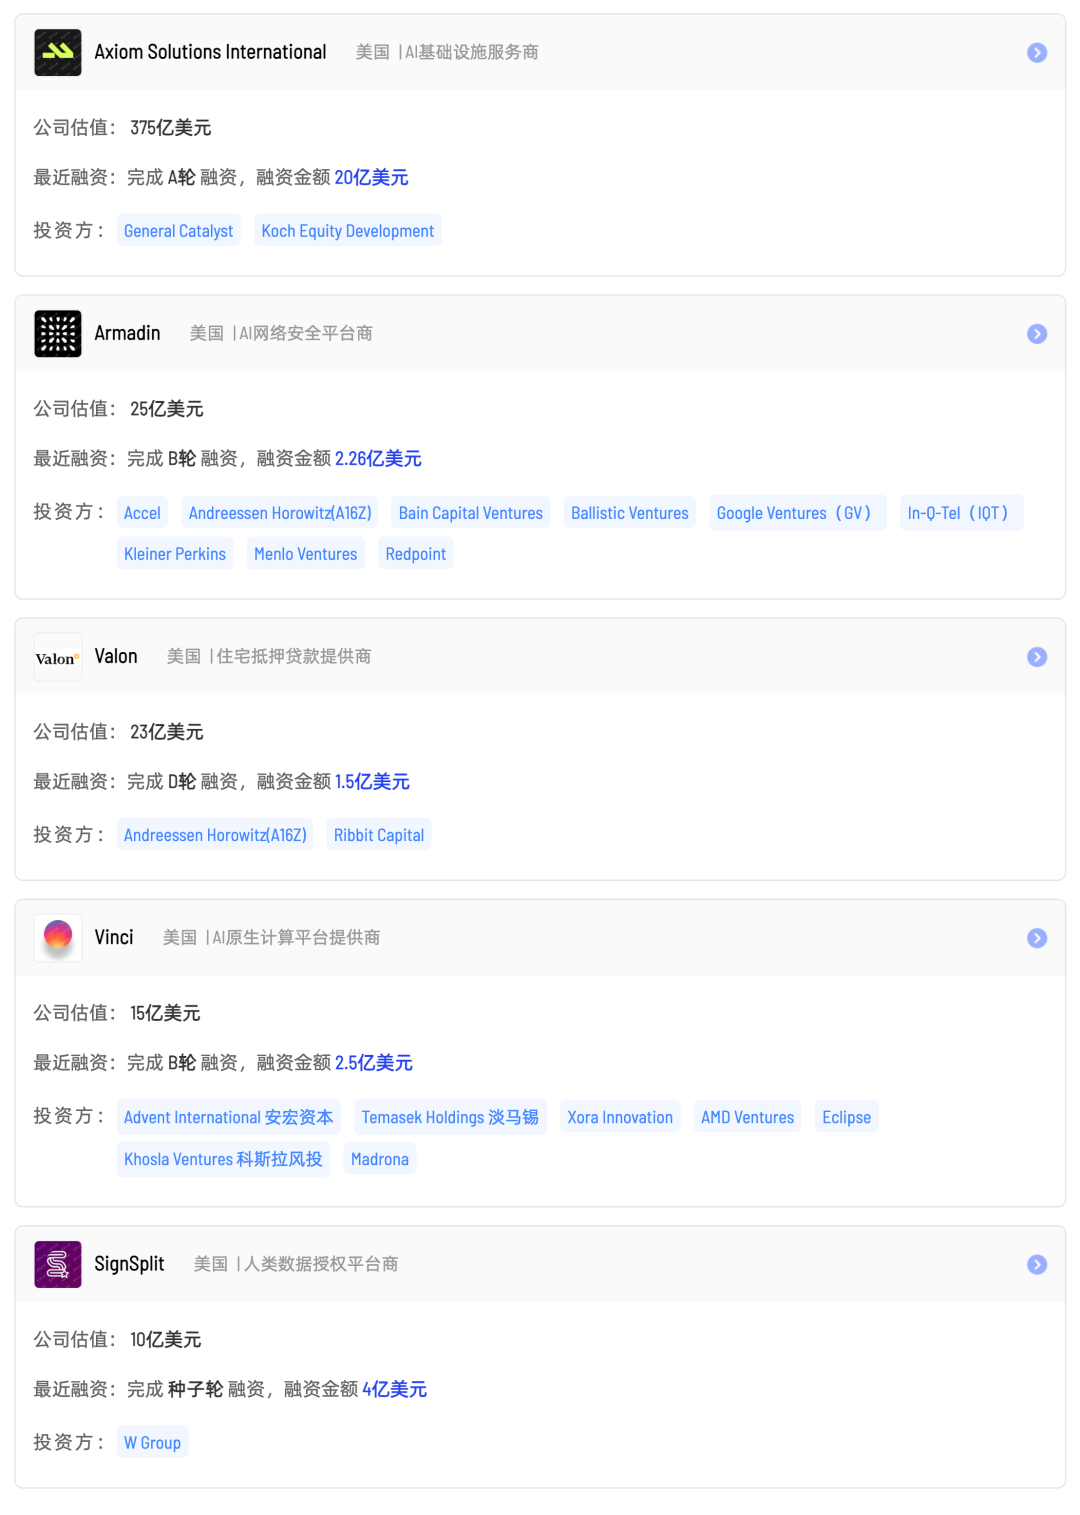This screenshot has height=1515, width=1080.
Task: Click Temasek Holdings 淡马锡 tag
Action: (450, 1117)
